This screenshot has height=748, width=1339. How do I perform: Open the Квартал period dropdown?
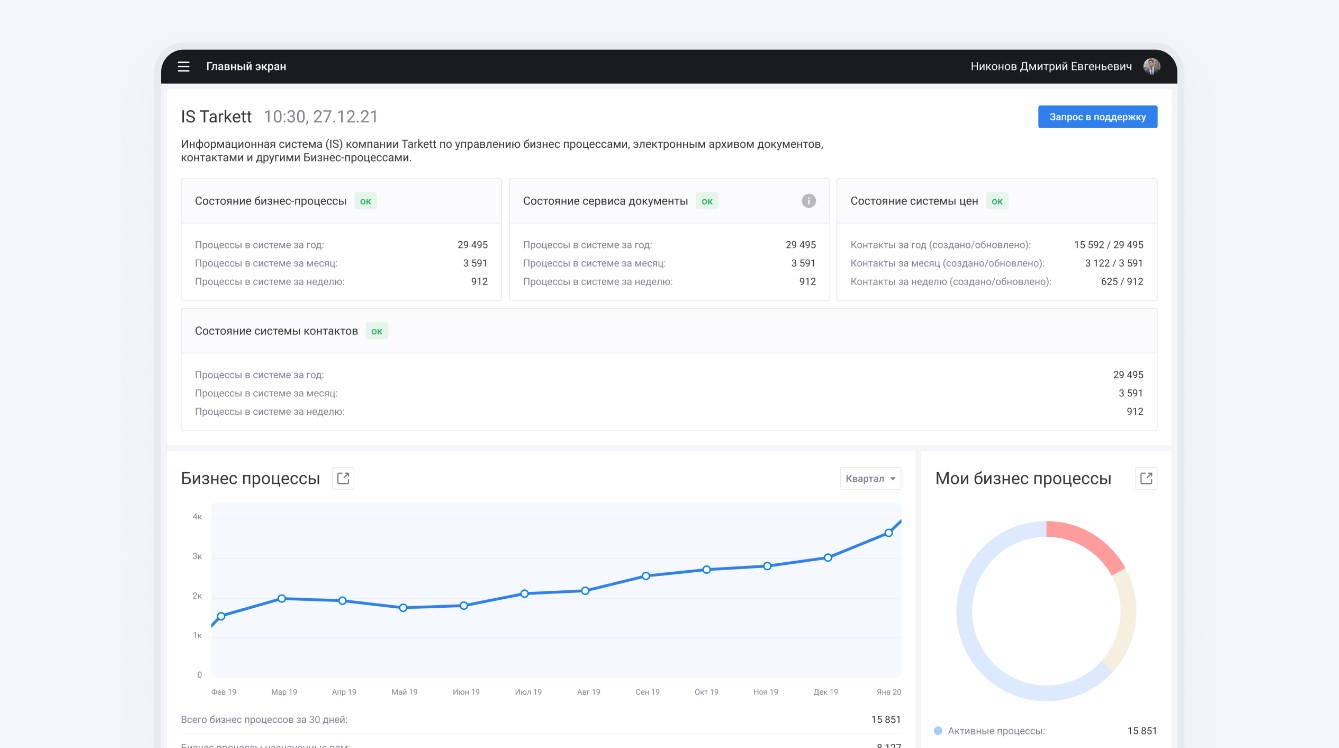(x=871, y=479)
